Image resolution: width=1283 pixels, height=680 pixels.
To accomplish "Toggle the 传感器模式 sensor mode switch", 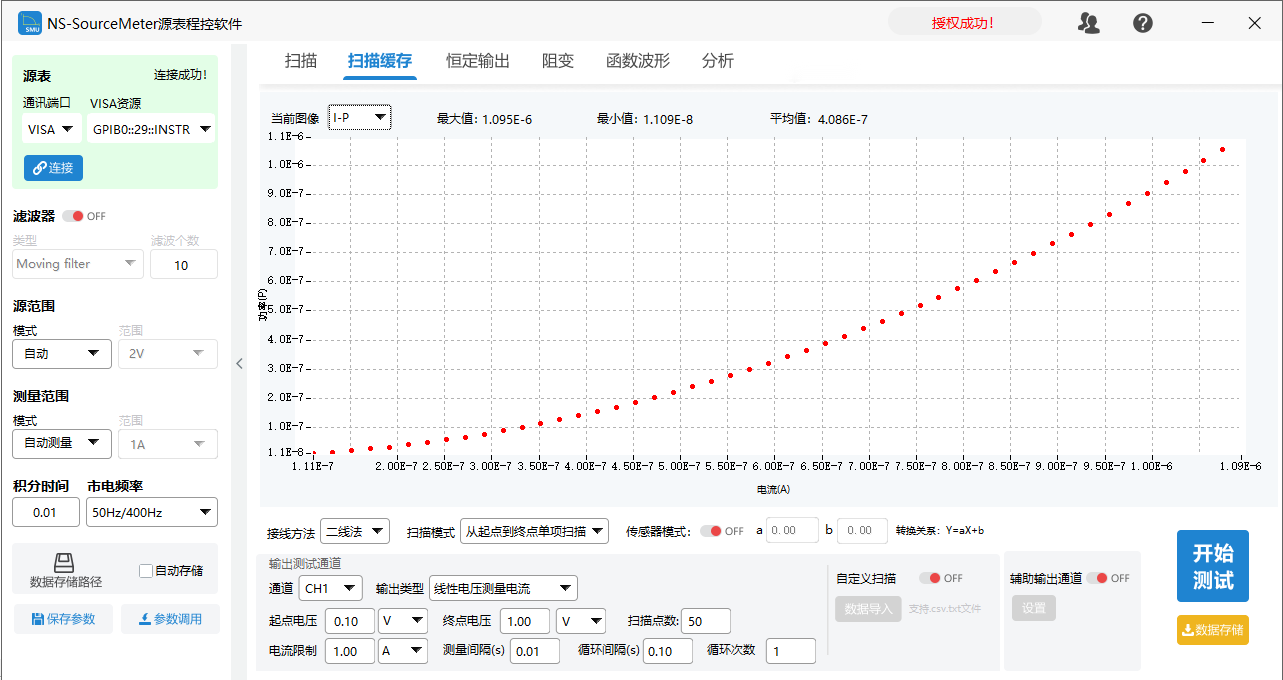I will (710, 531).
